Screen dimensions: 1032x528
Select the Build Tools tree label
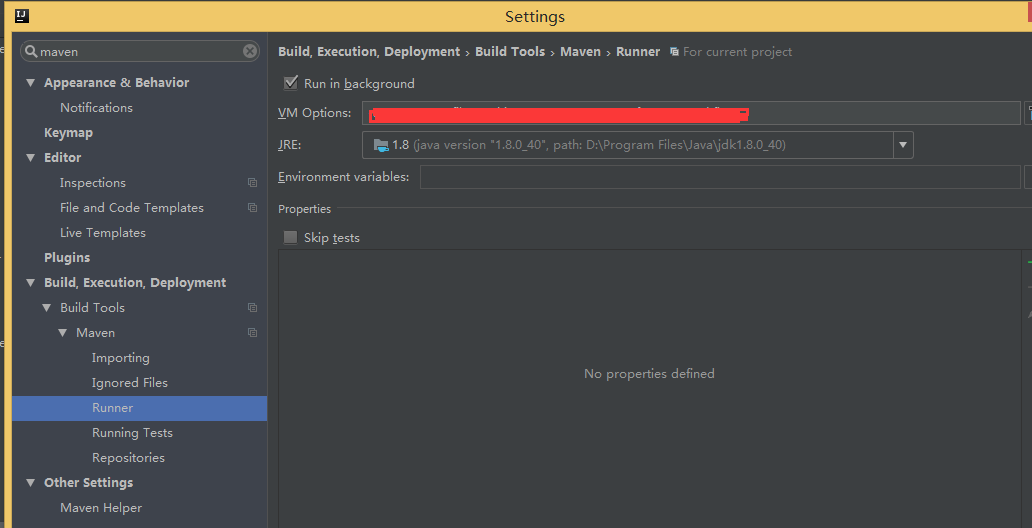pyautogui.click(x=92, y=307)
